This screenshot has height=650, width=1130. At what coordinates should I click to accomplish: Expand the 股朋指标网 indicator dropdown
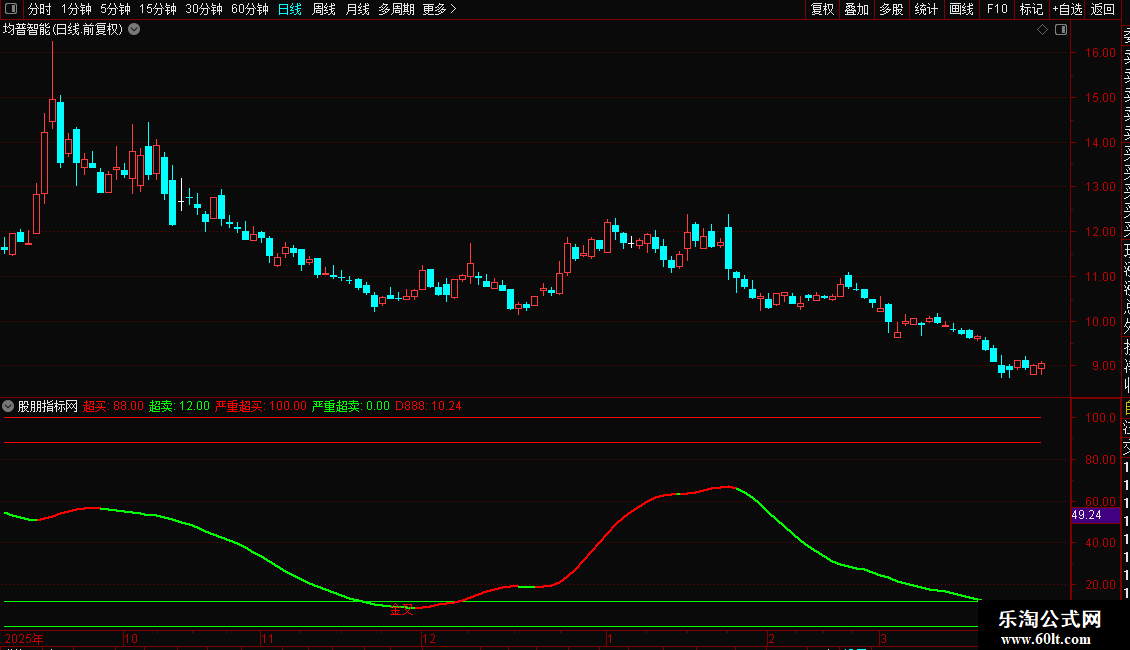click(x=8, y=406)
